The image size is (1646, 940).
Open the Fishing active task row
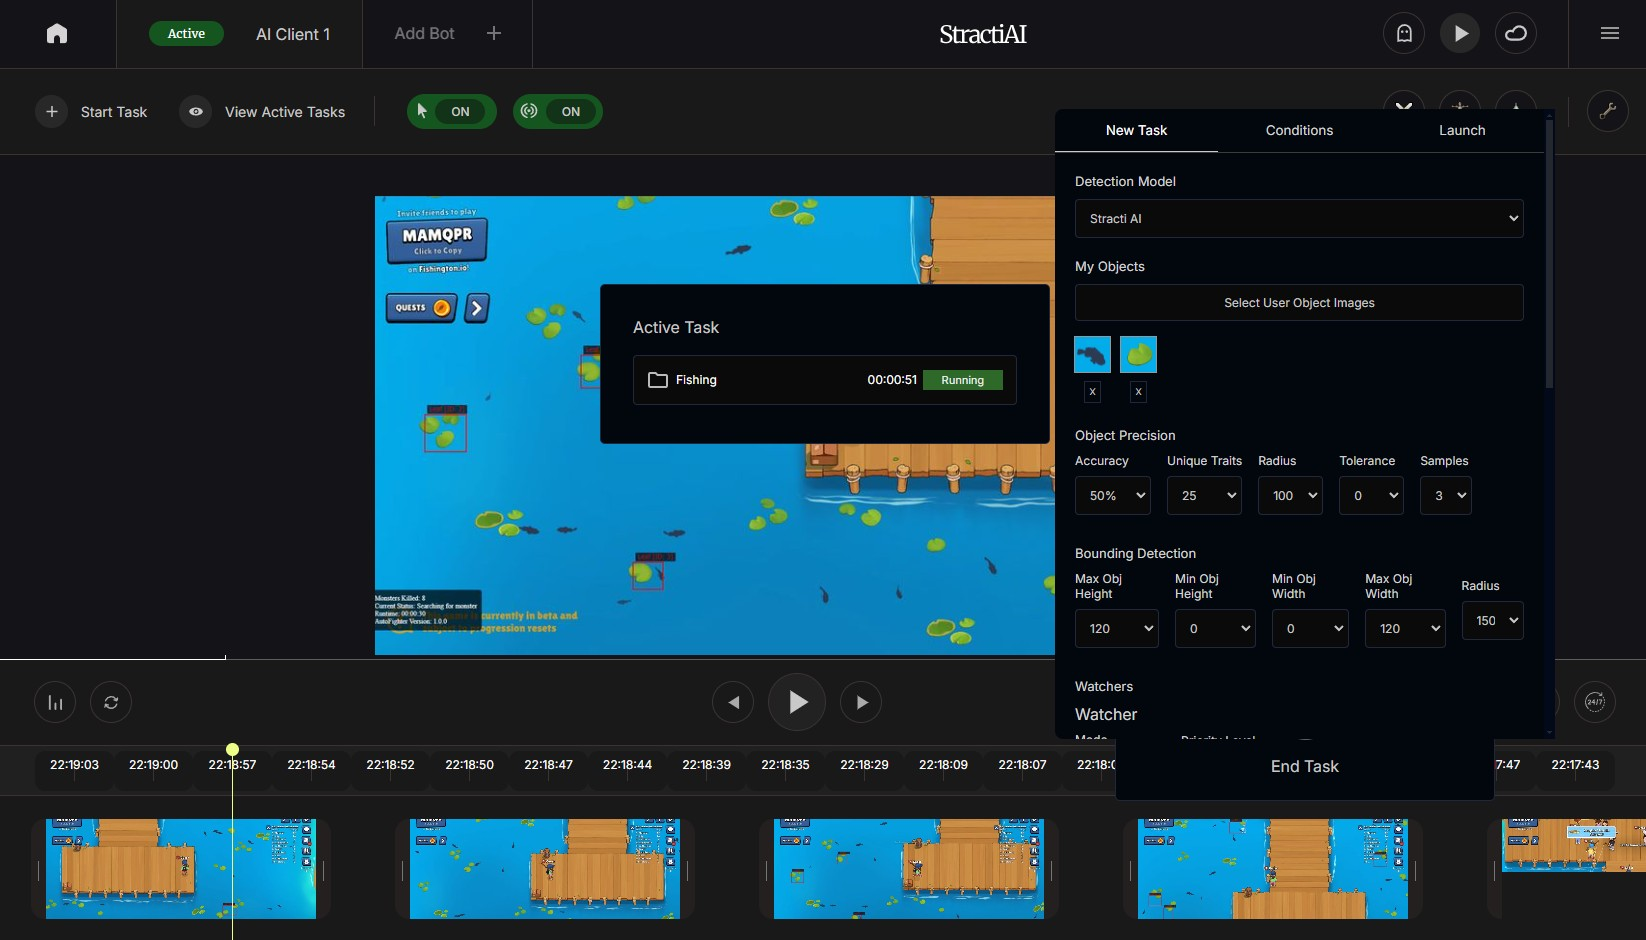[x=825, y=380]
